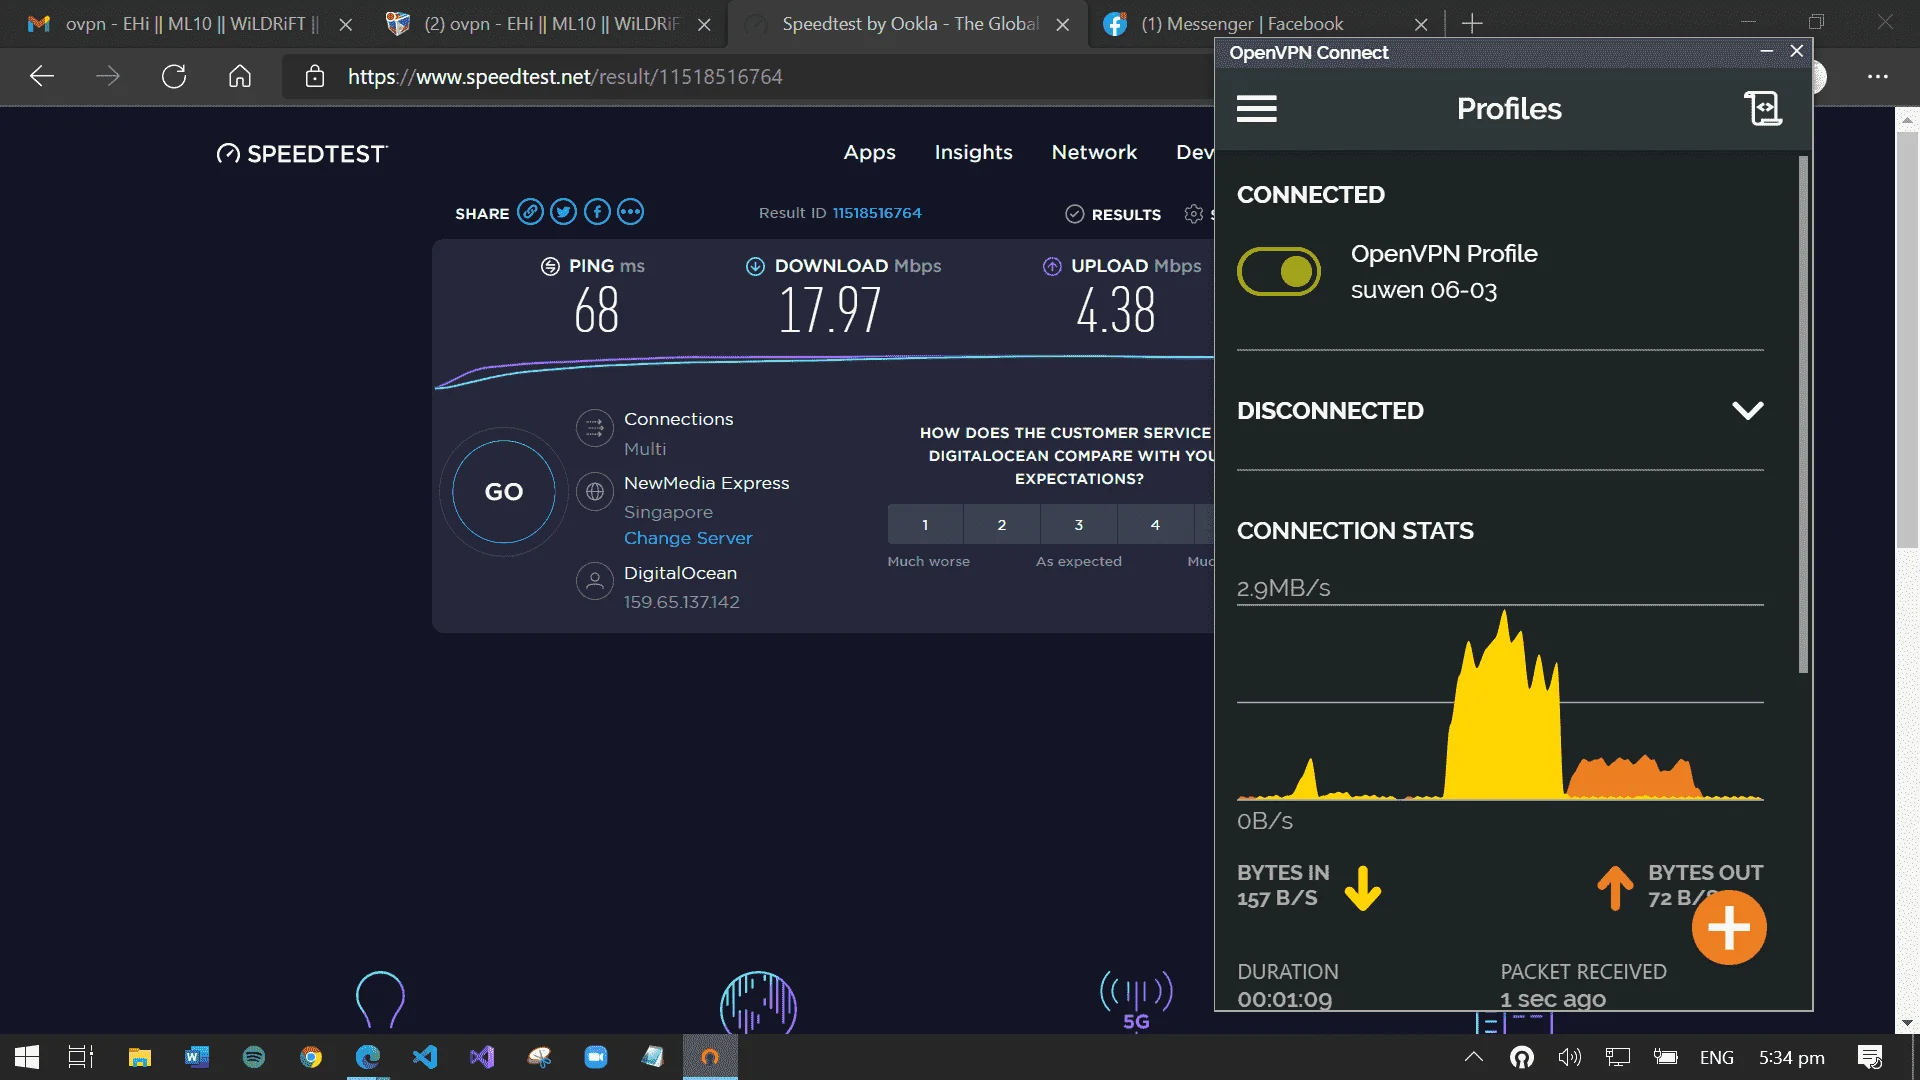Rate customer service as 2

tap(1002, 524)
